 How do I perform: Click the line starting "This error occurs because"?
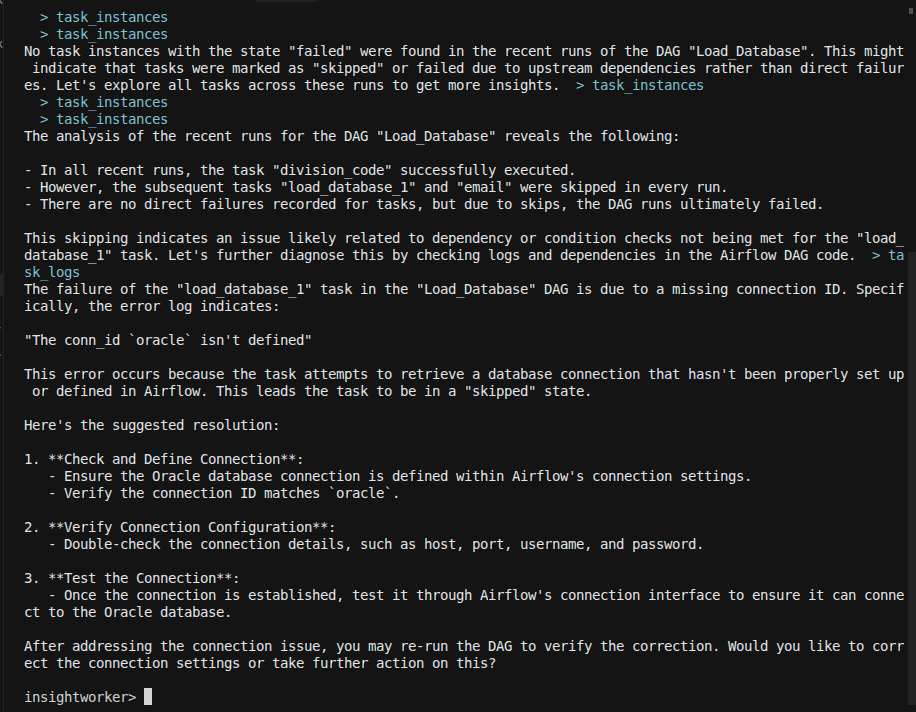point(464,374)
